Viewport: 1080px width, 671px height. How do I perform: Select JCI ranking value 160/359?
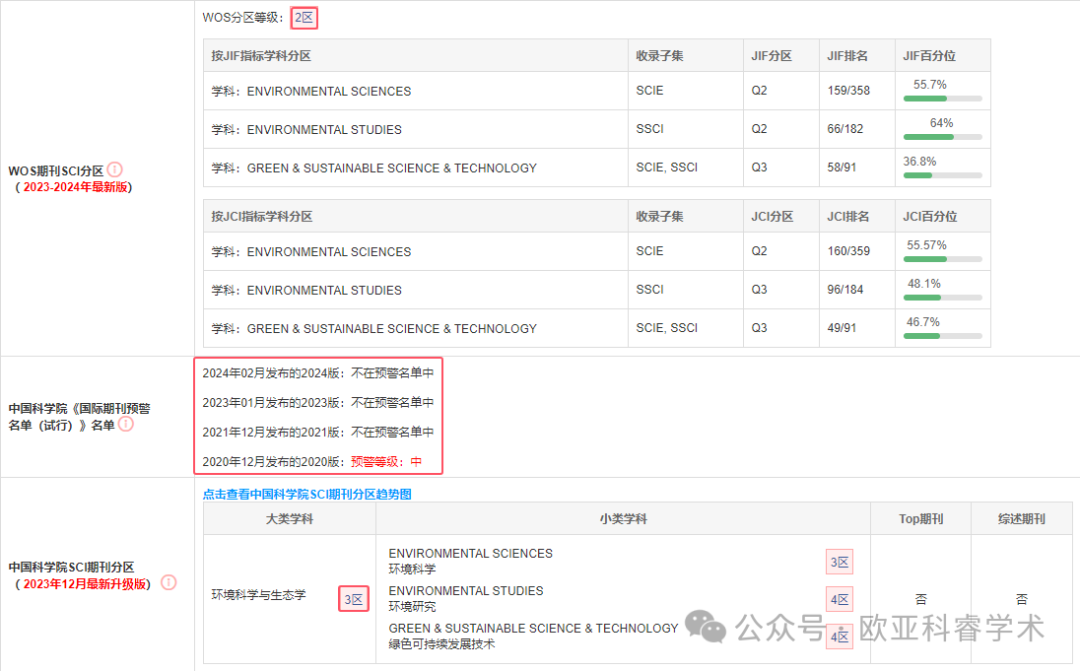(x=849, y=251)
